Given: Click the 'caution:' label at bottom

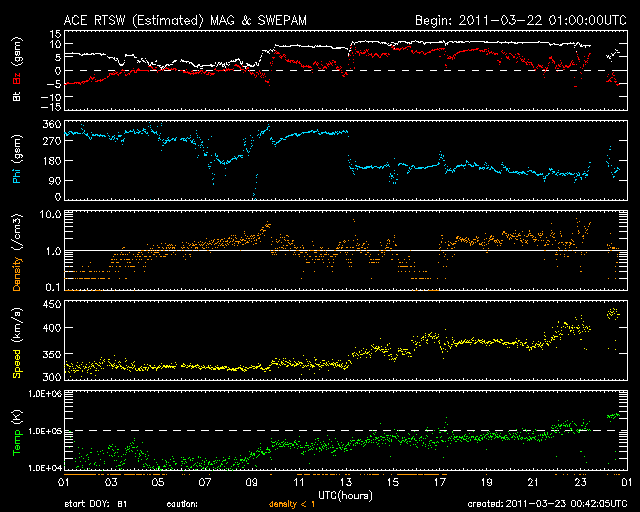Looking at the screenshot, I should 182,504.
